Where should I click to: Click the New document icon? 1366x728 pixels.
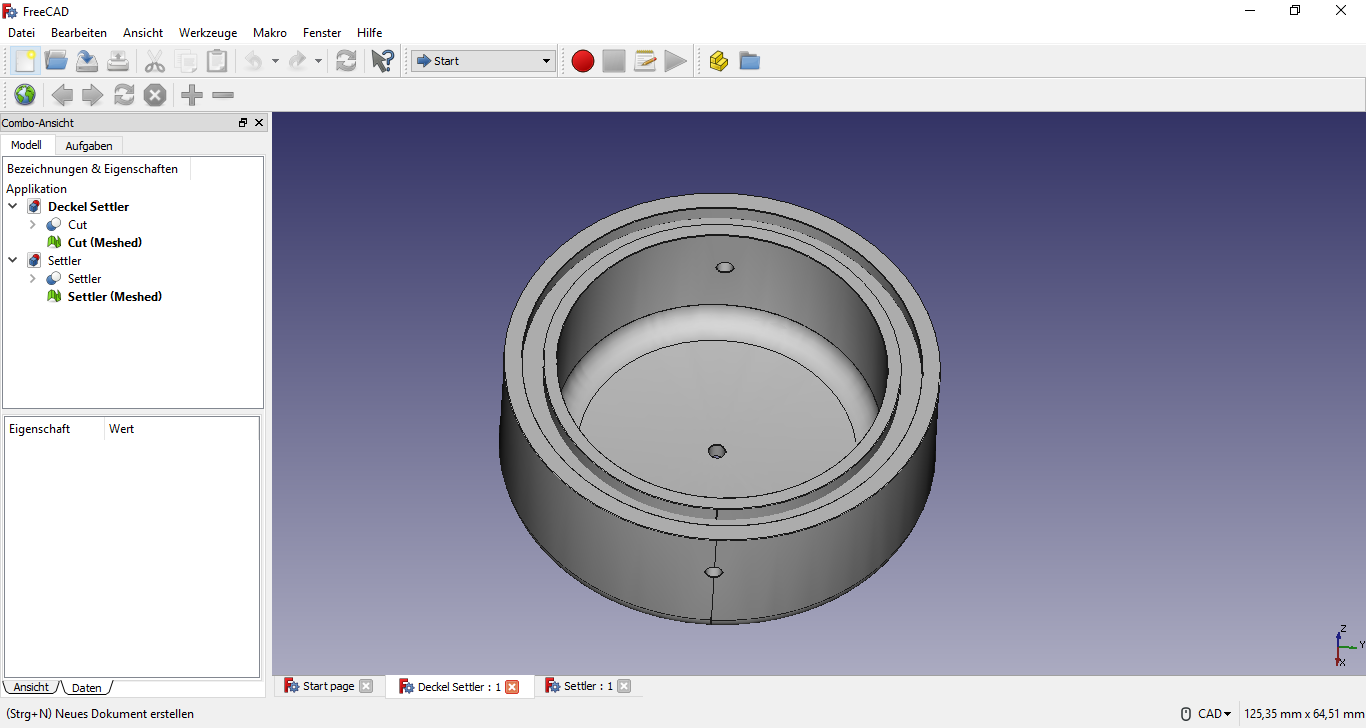25,61
